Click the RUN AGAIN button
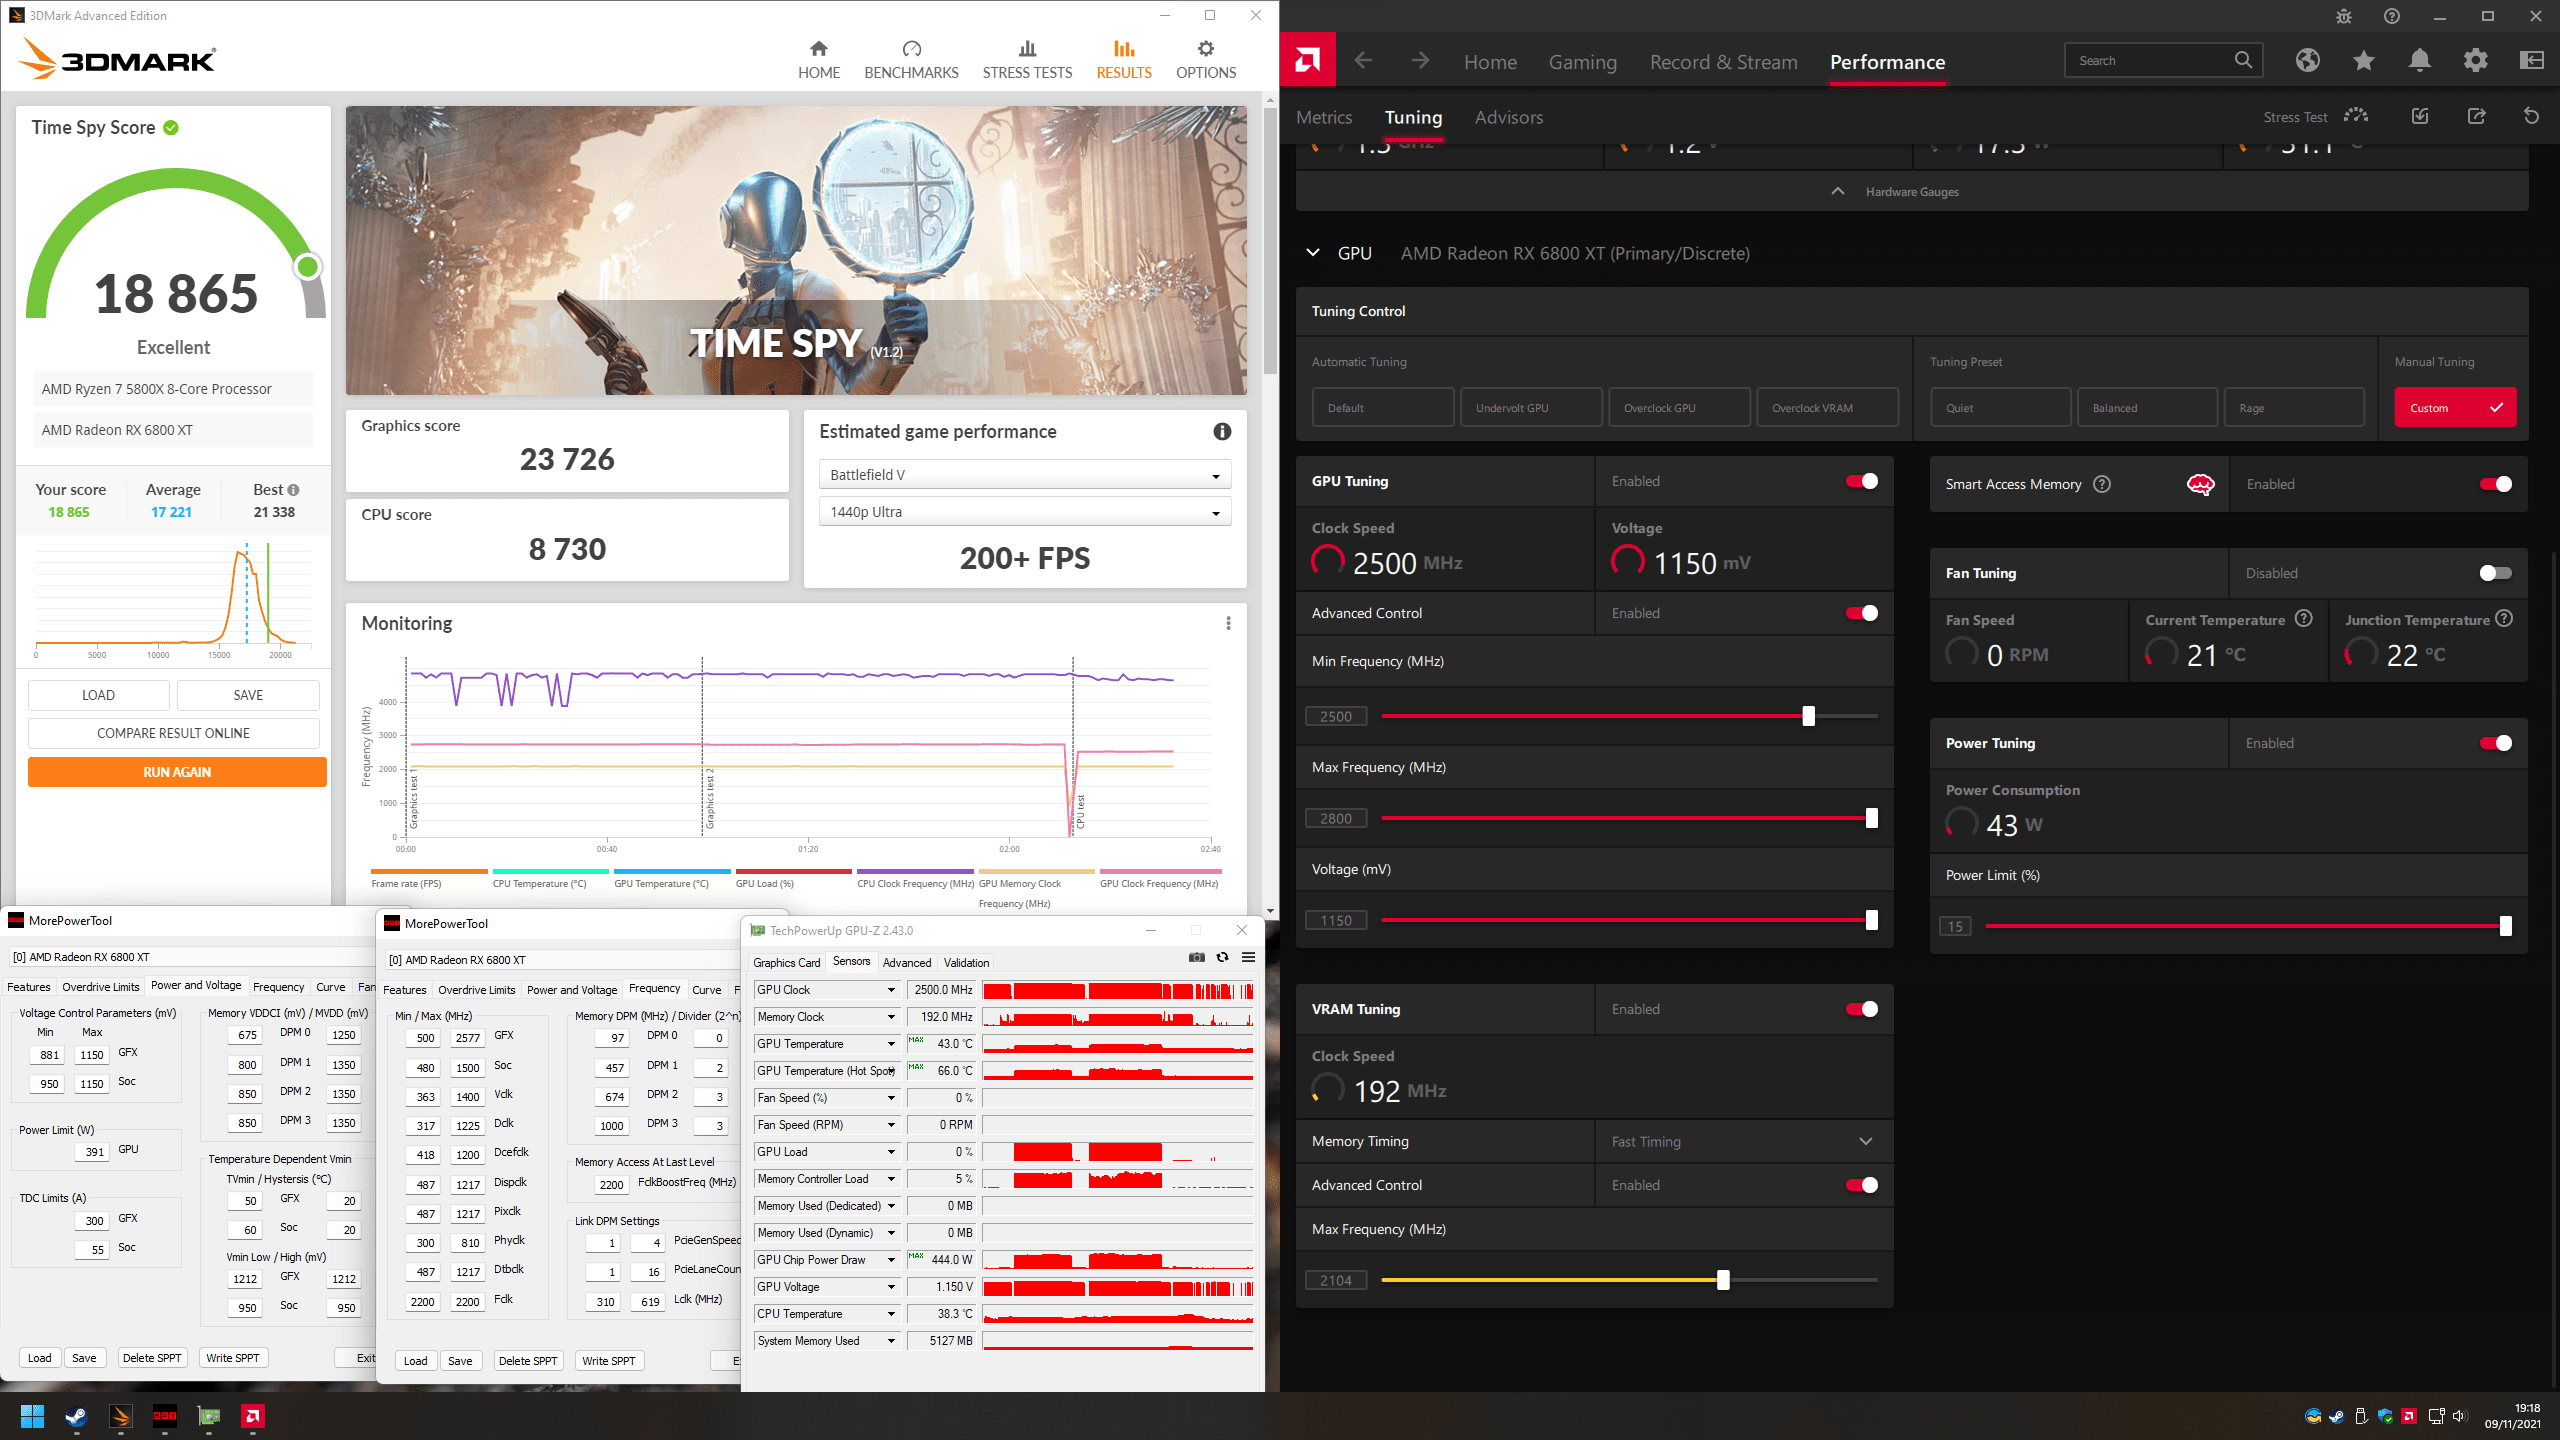 tap(177, 772)
